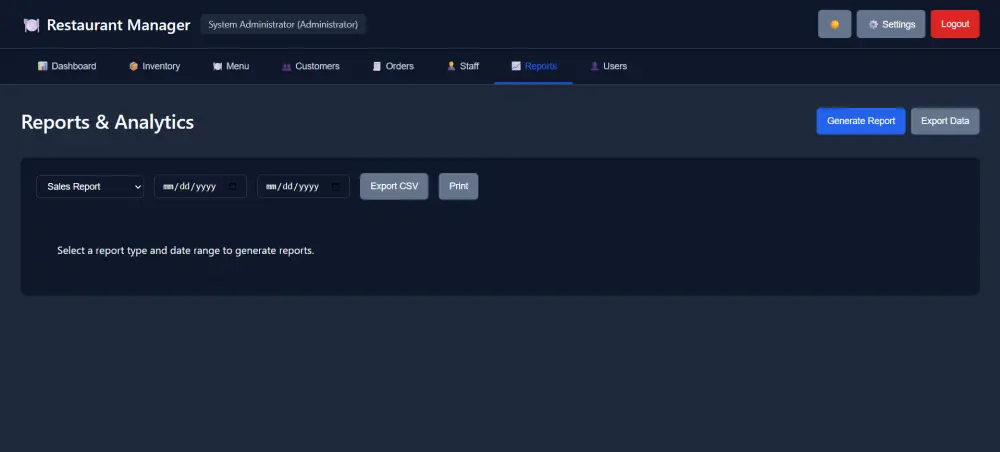Click the System Administrator (Administrator) badge

[283, 24]
